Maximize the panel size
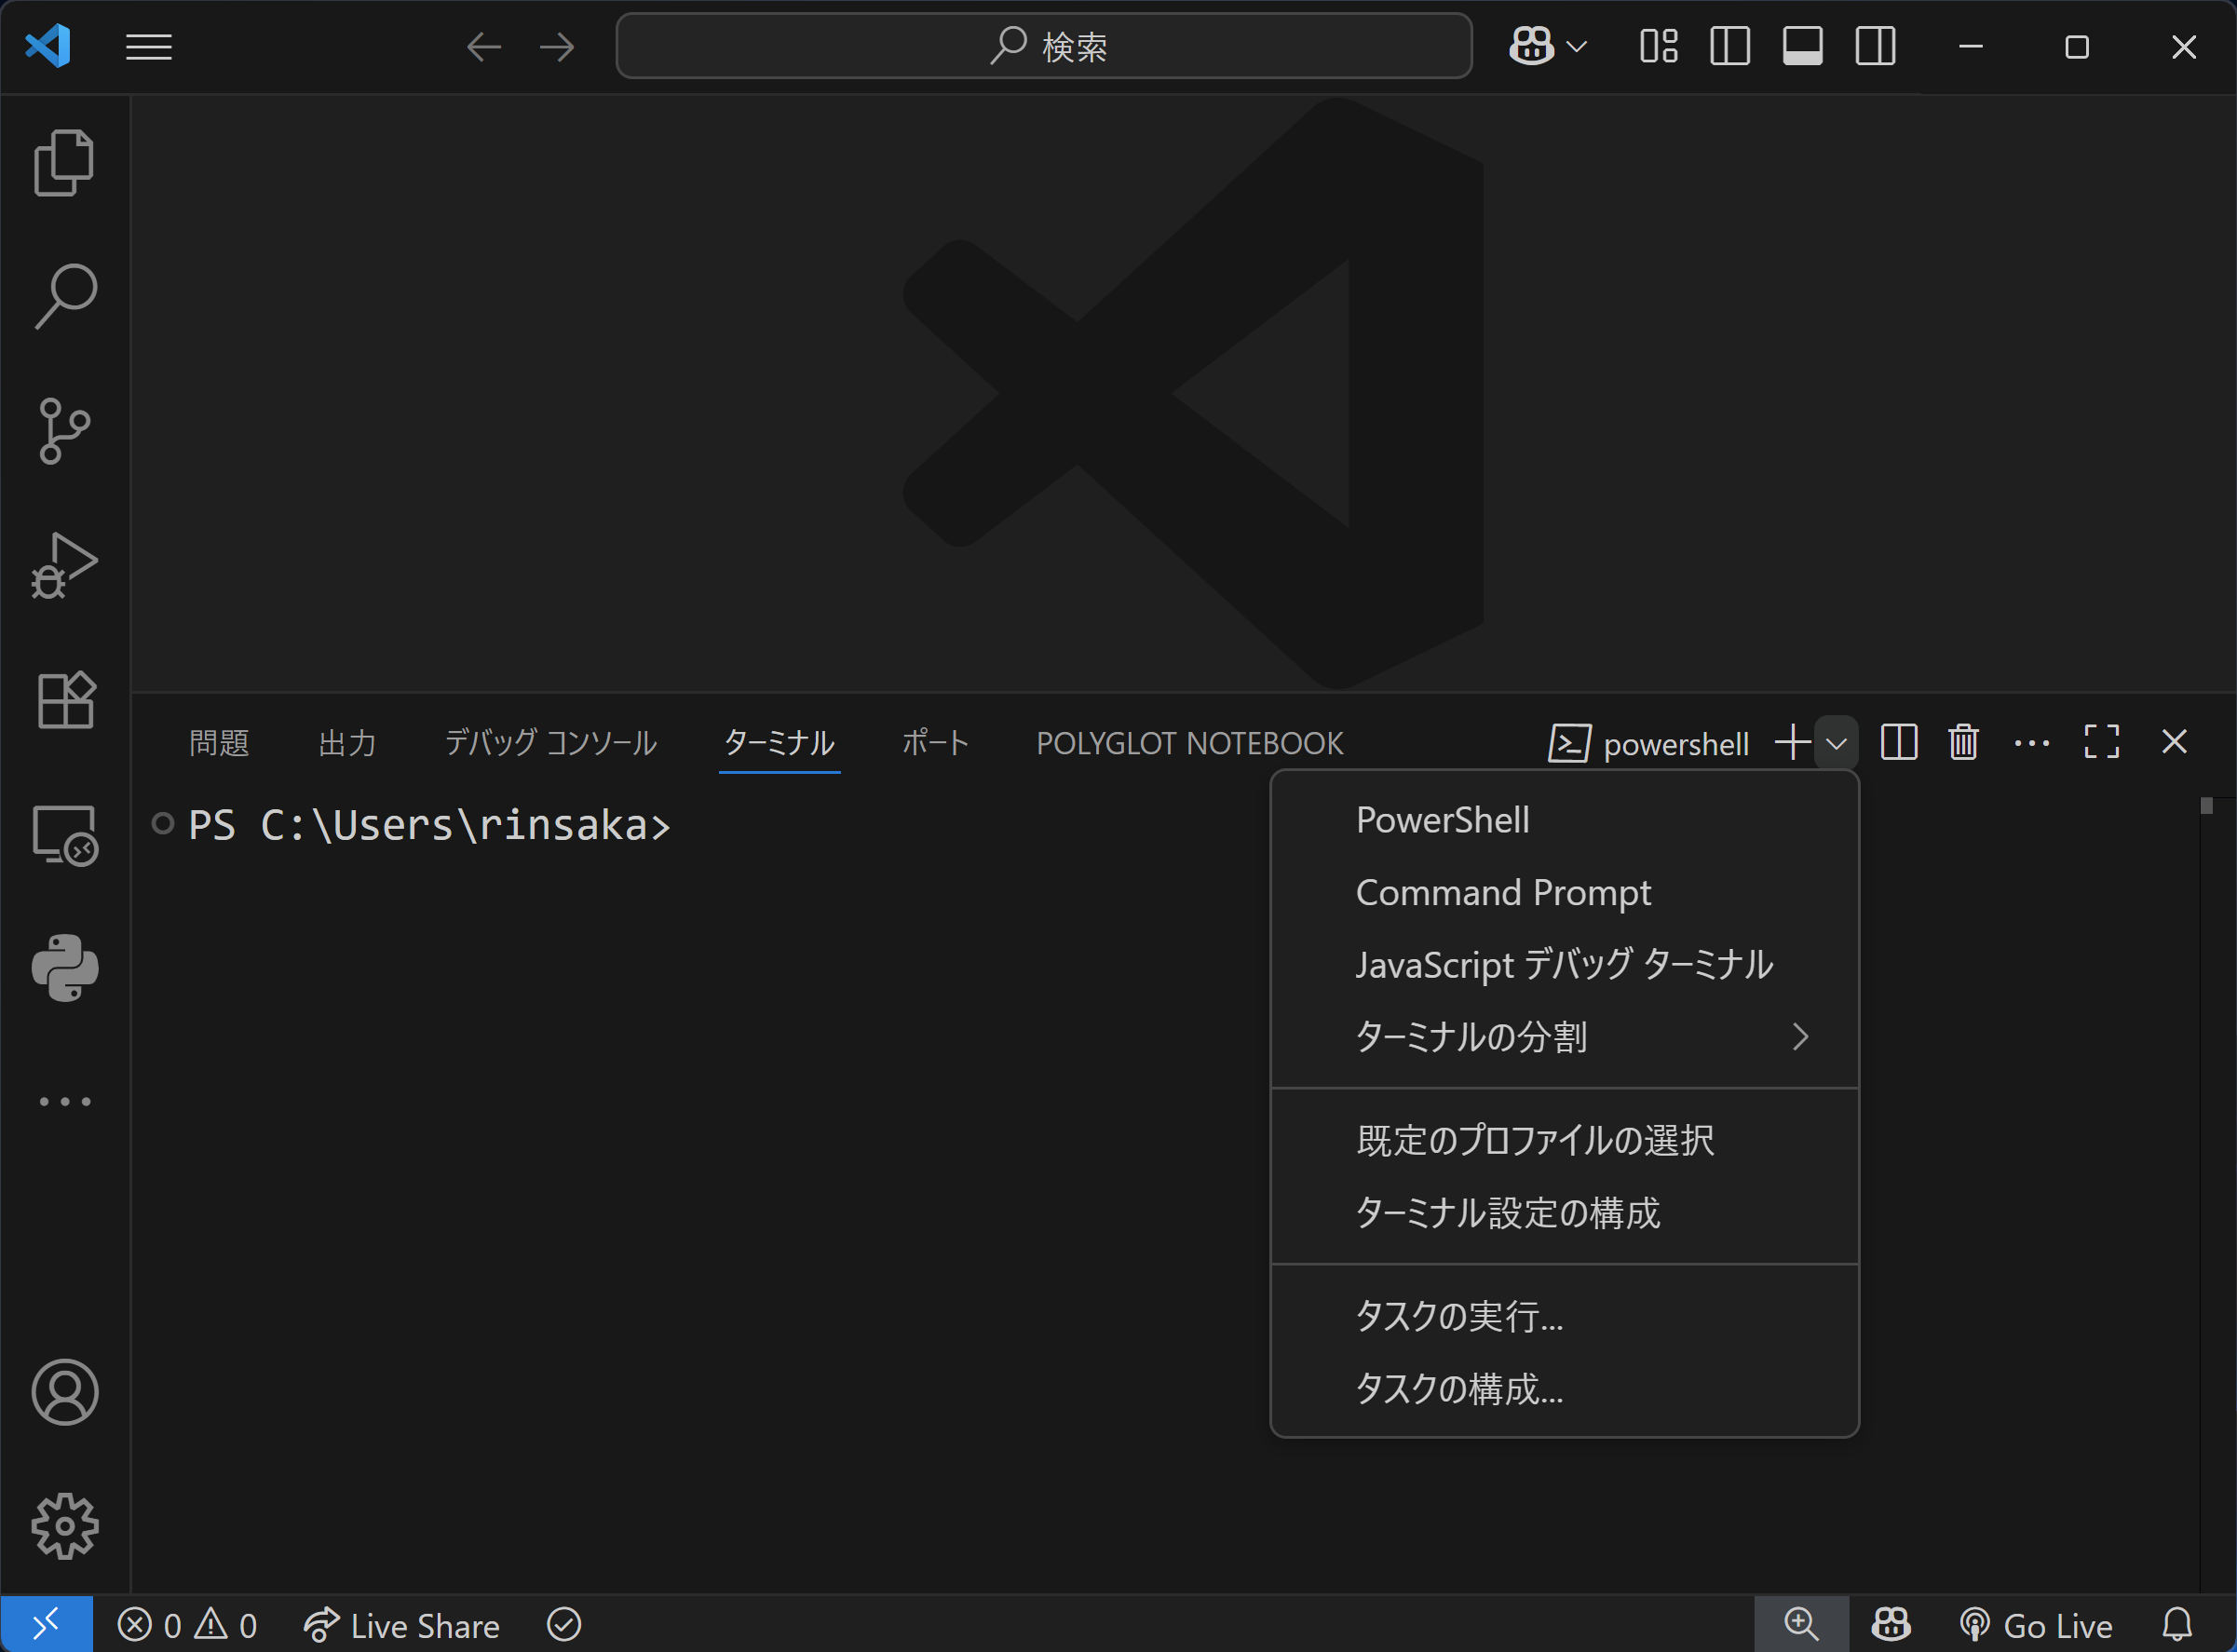2237x1652 pixels. click(2102, 742)
